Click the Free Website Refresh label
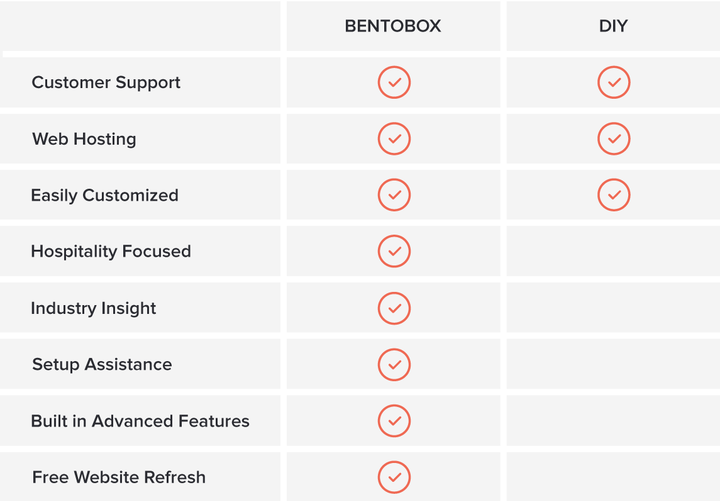Viewport: 720px width, 501px height. 118,478
